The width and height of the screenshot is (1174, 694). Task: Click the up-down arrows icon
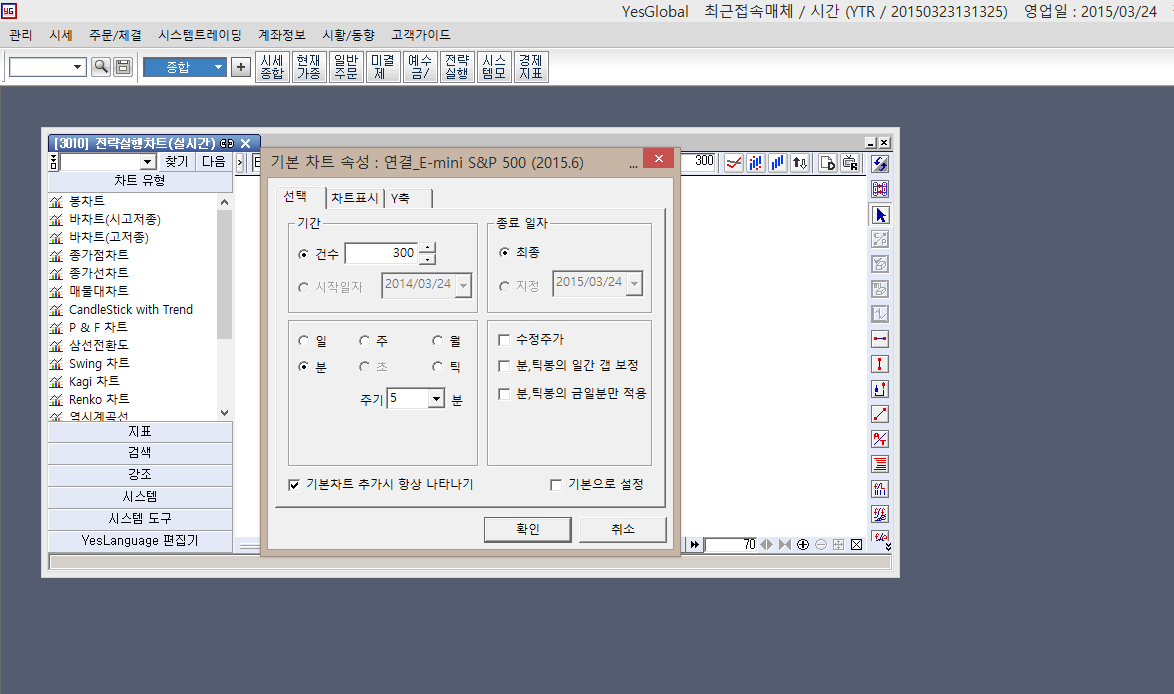click(800, 162)
